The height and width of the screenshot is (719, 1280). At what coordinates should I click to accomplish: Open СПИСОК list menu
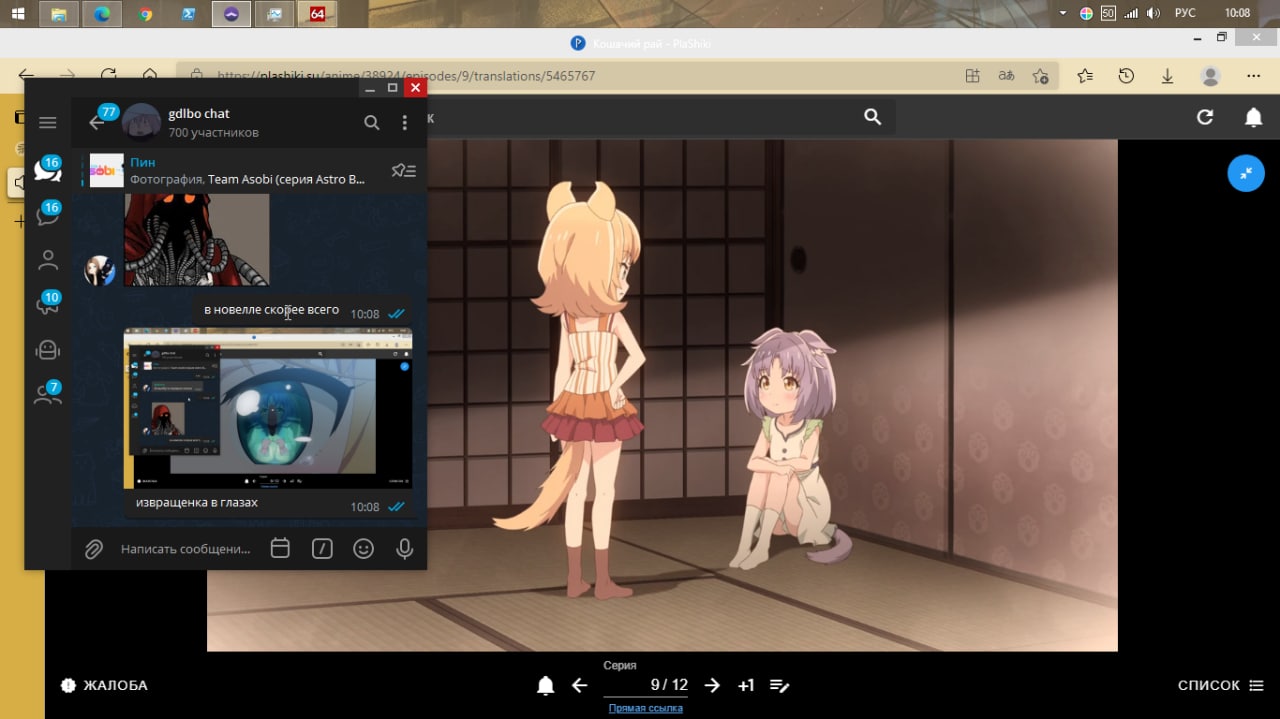1222,685
